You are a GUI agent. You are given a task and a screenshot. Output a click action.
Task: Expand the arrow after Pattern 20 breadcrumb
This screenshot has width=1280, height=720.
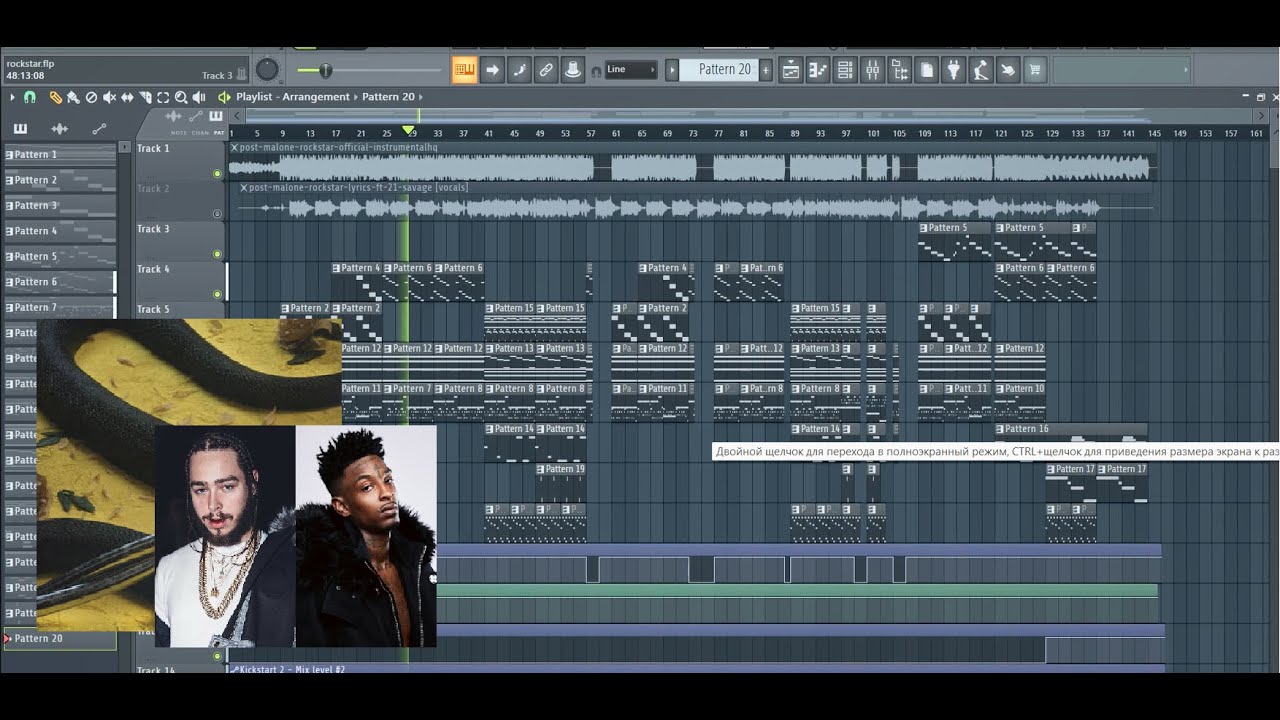[420, 97]
